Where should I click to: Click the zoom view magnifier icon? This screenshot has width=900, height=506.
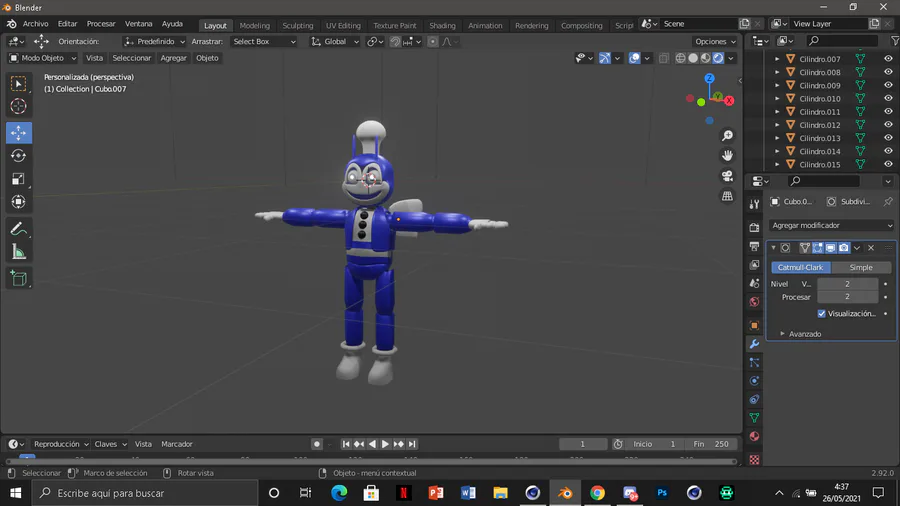tap(727, 135)
